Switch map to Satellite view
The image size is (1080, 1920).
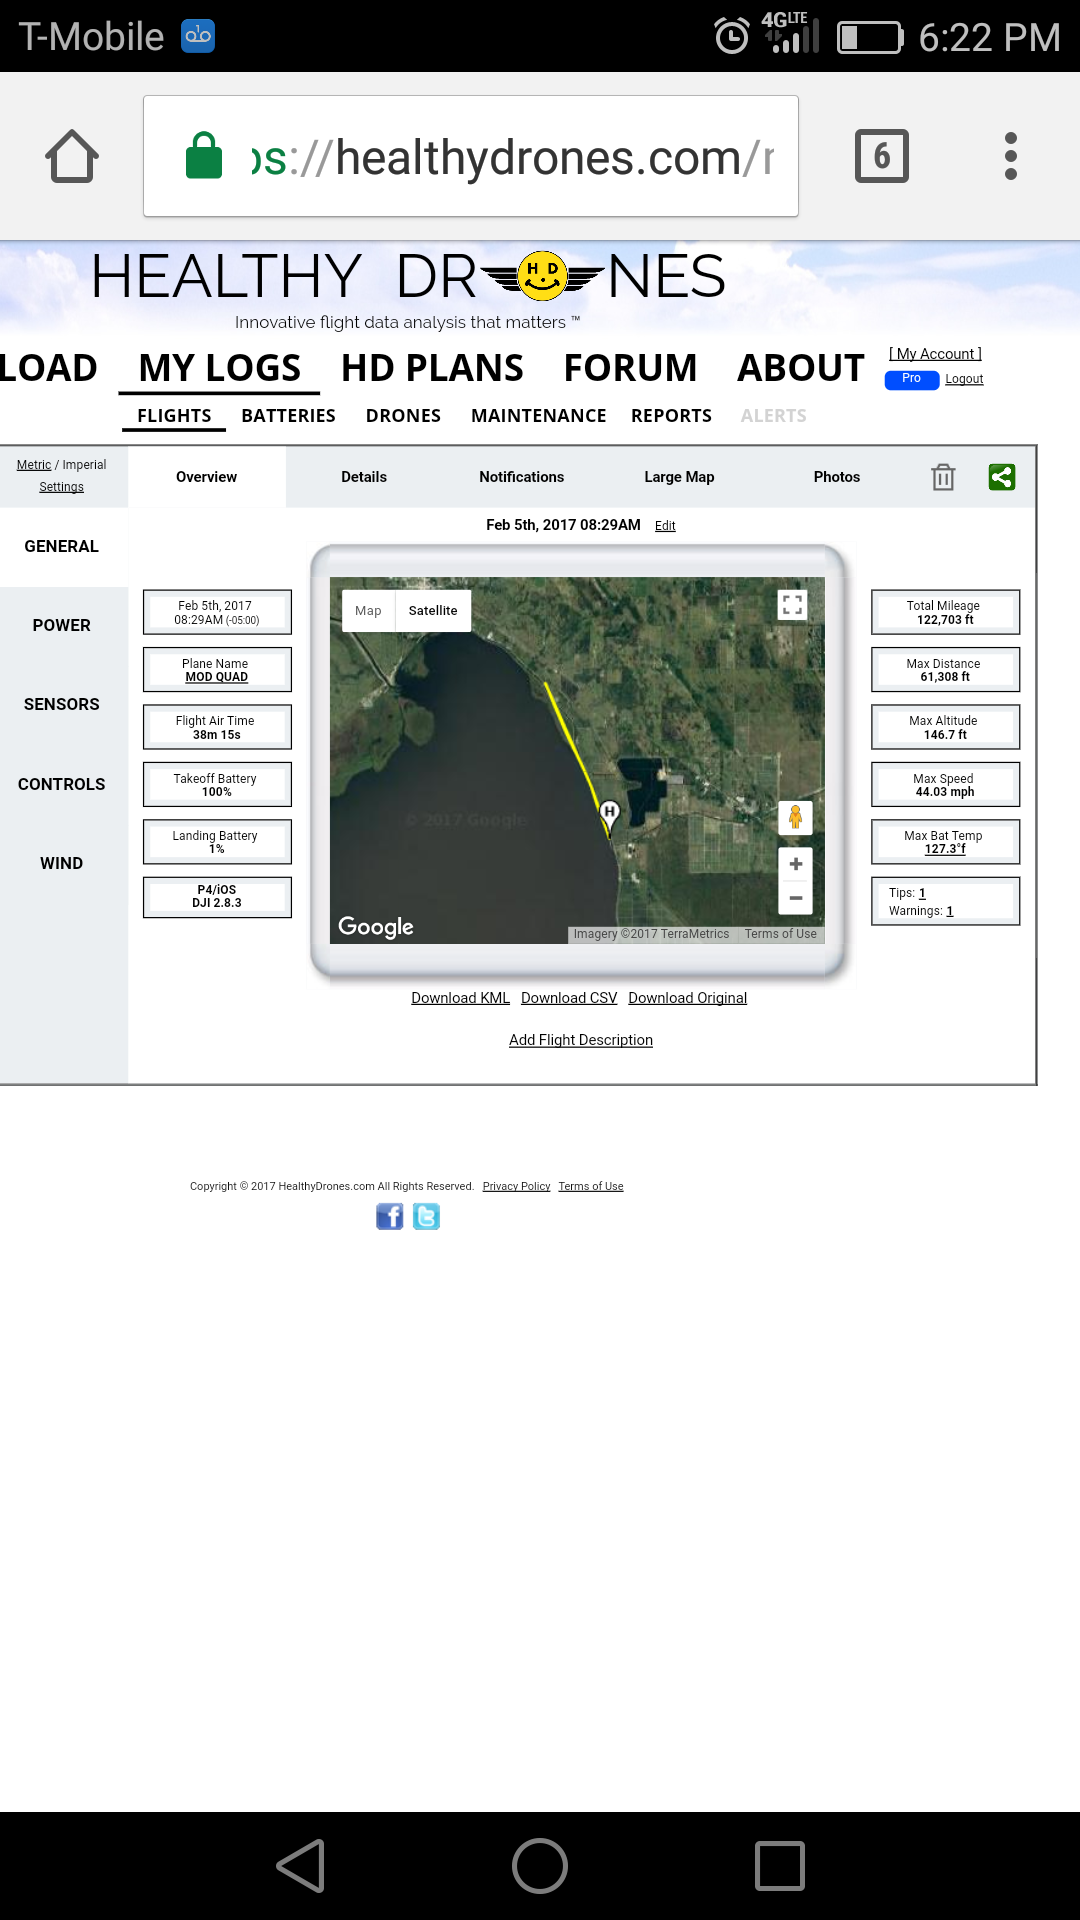tap(433, 611)
